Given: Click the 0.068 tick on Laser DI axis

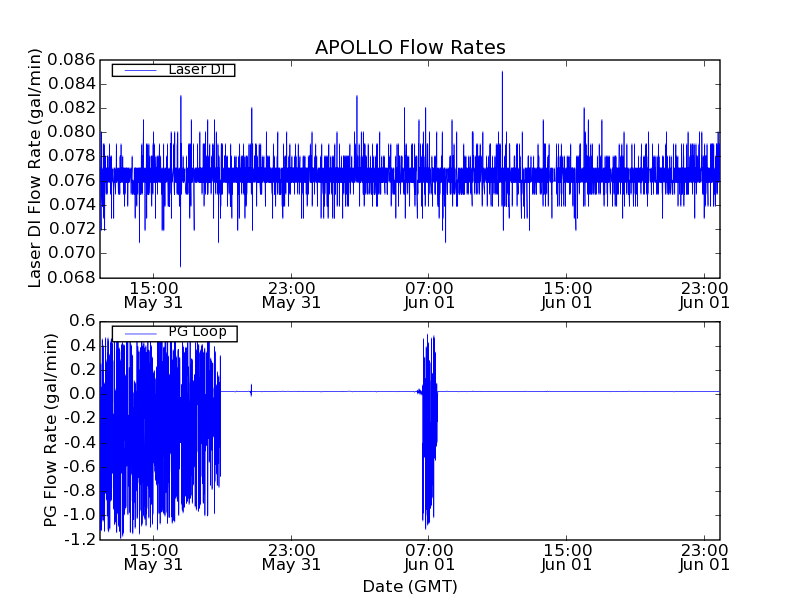Looking at the screenshot, I should [x=71, y=278].
